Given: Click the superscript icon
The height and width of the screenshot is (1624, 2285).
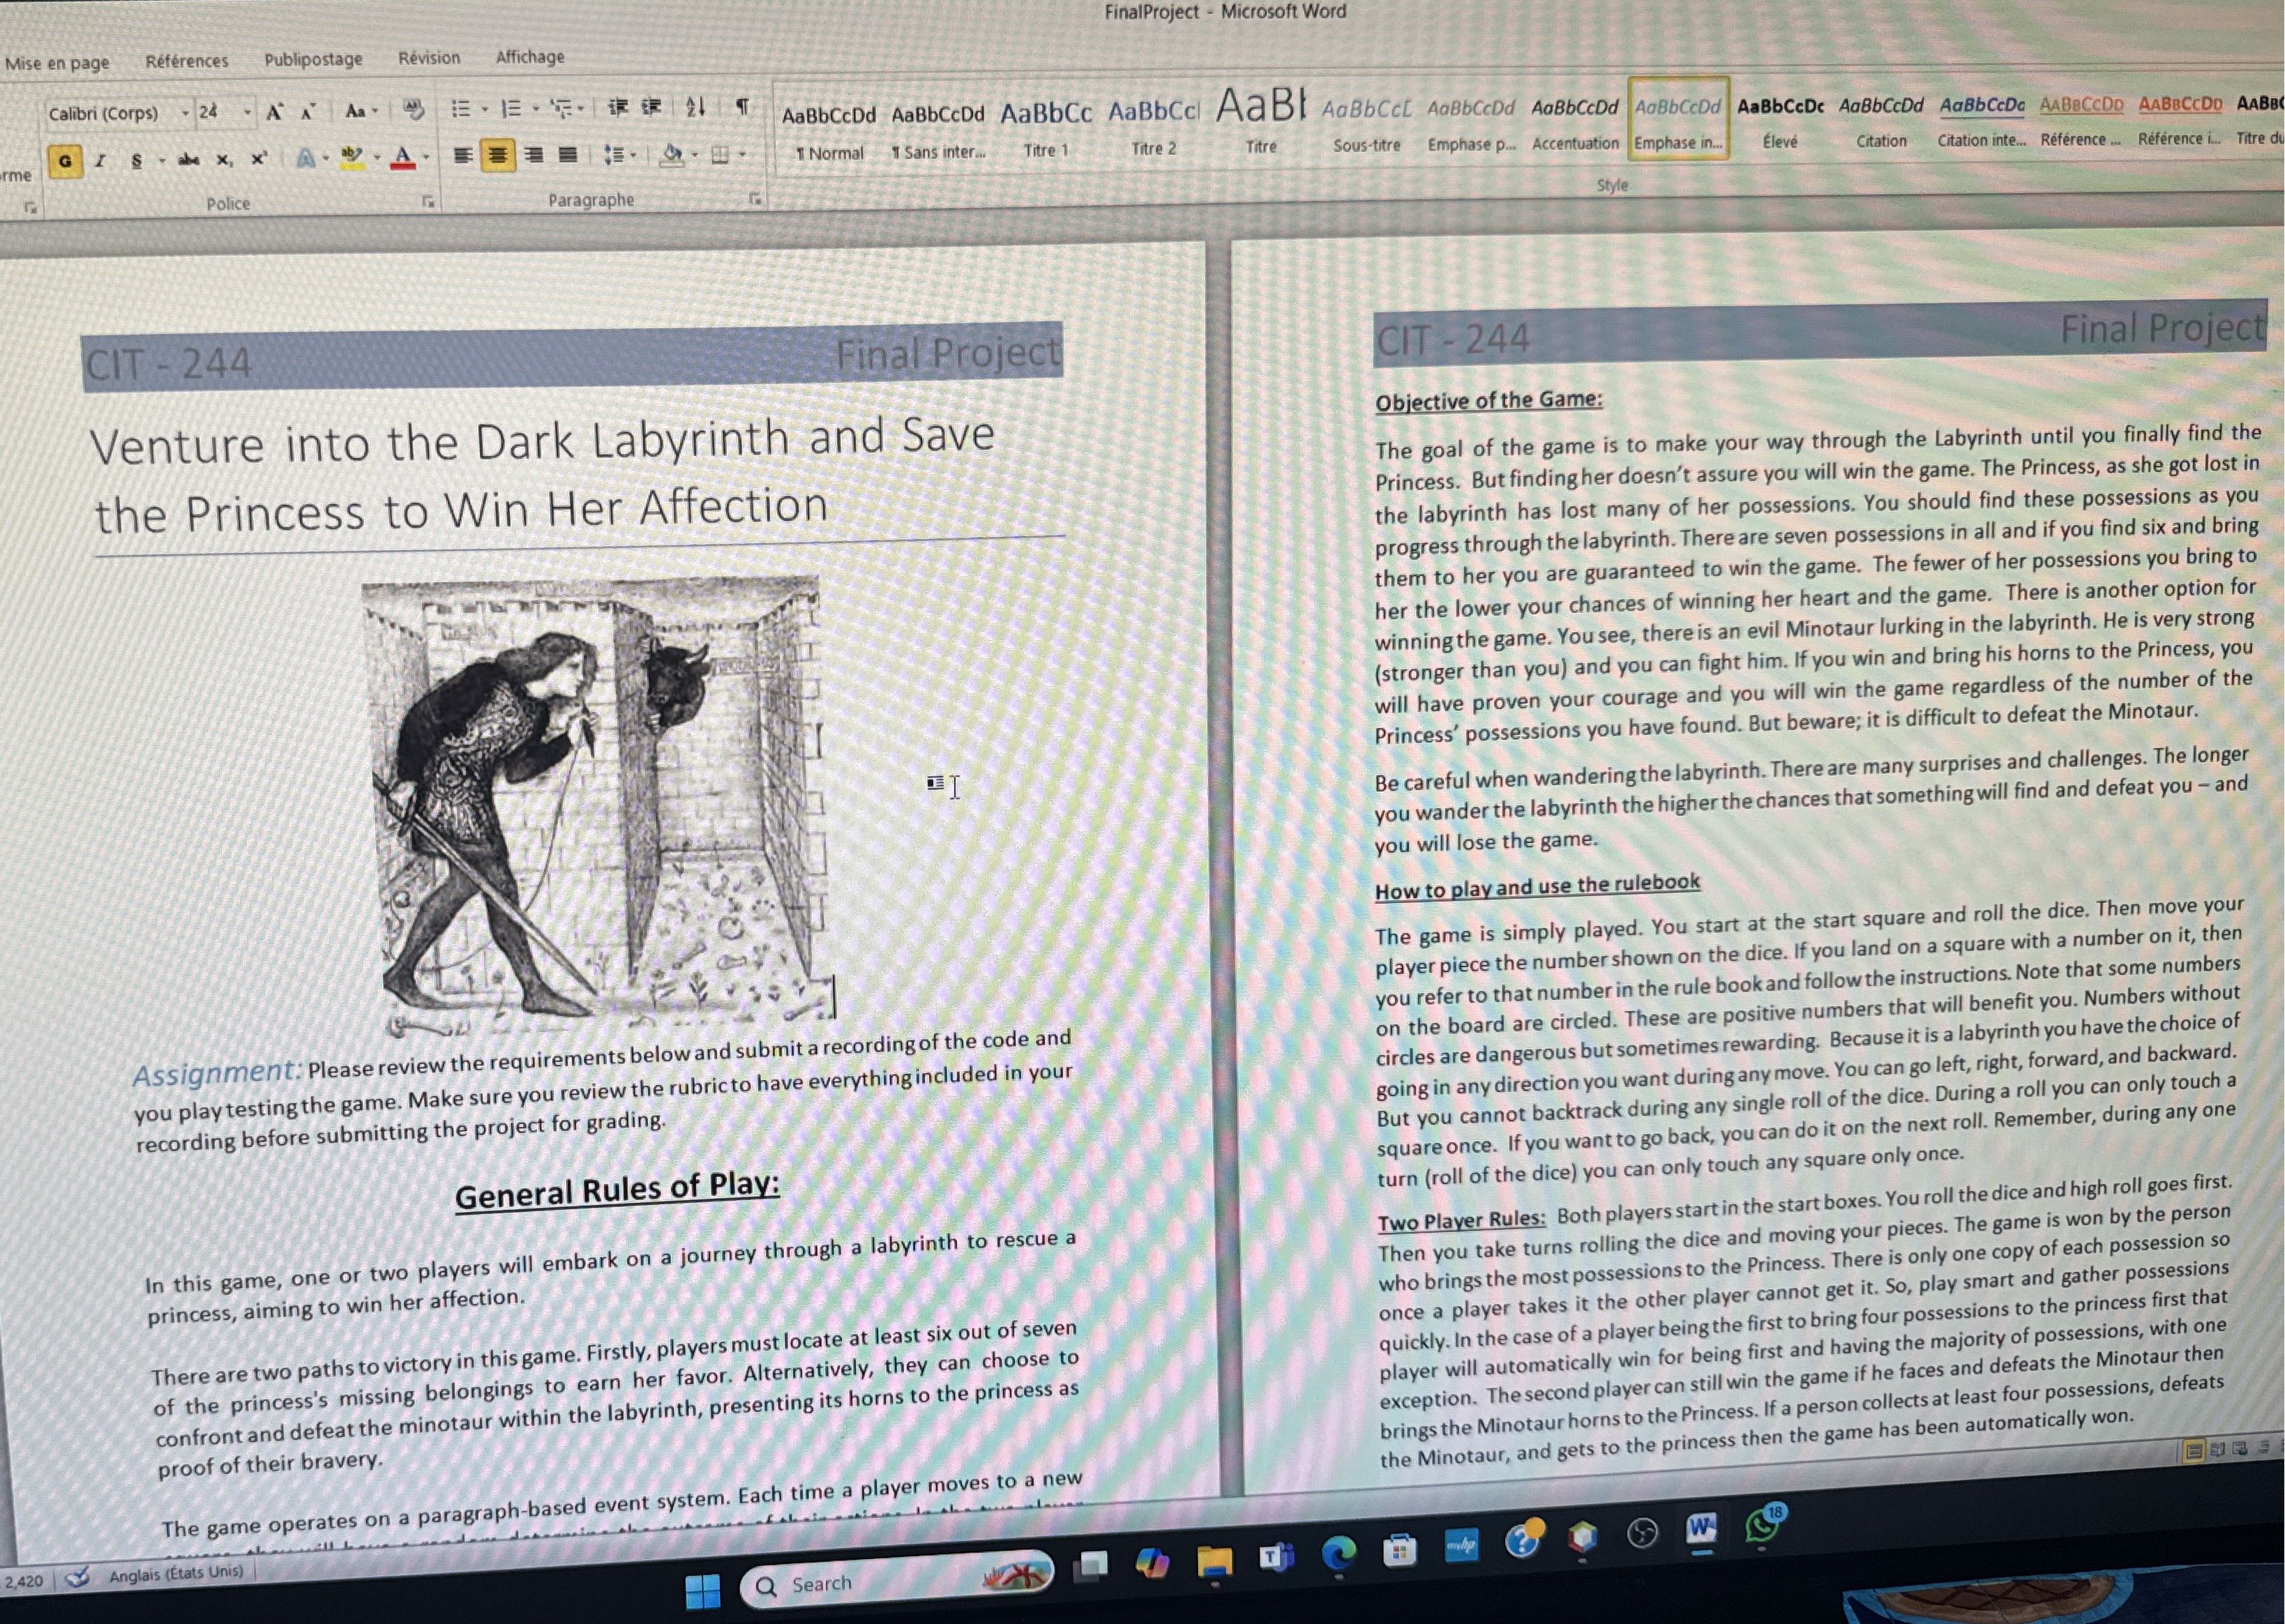Looking at the screenshot, I should (x=259, y=158).
